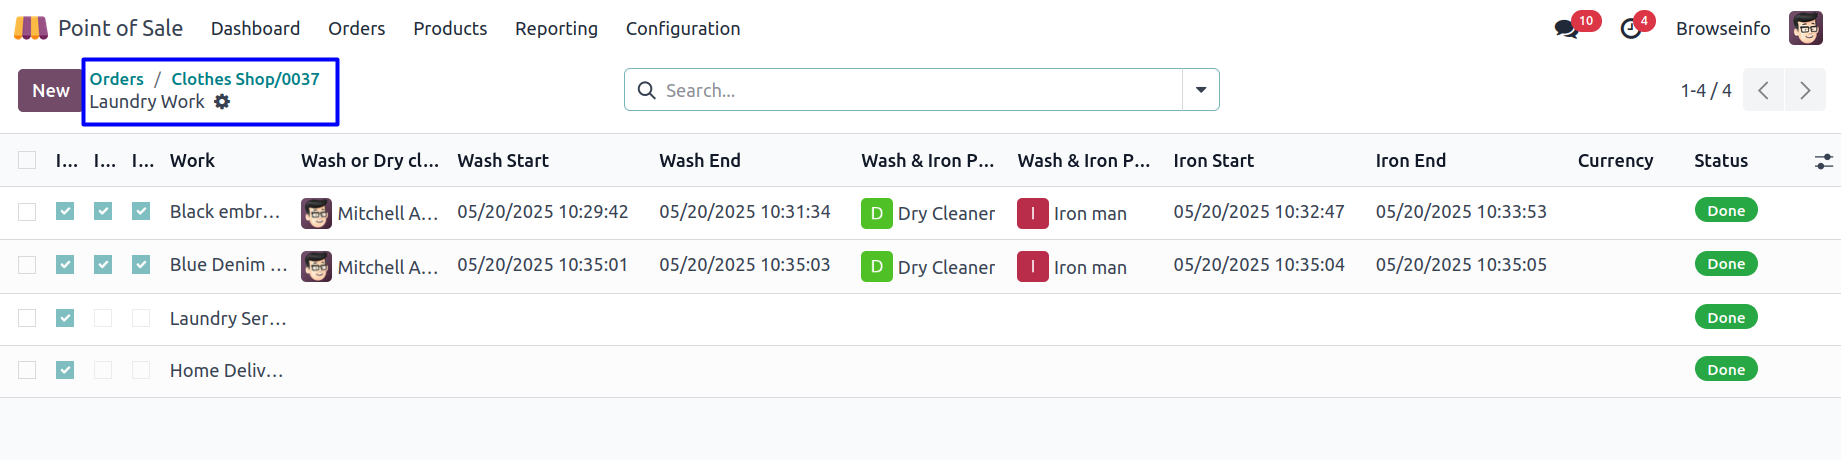This screenshot has width=1841, height=460.
Task: Open the Configuration menu
Action: point(683,29)
